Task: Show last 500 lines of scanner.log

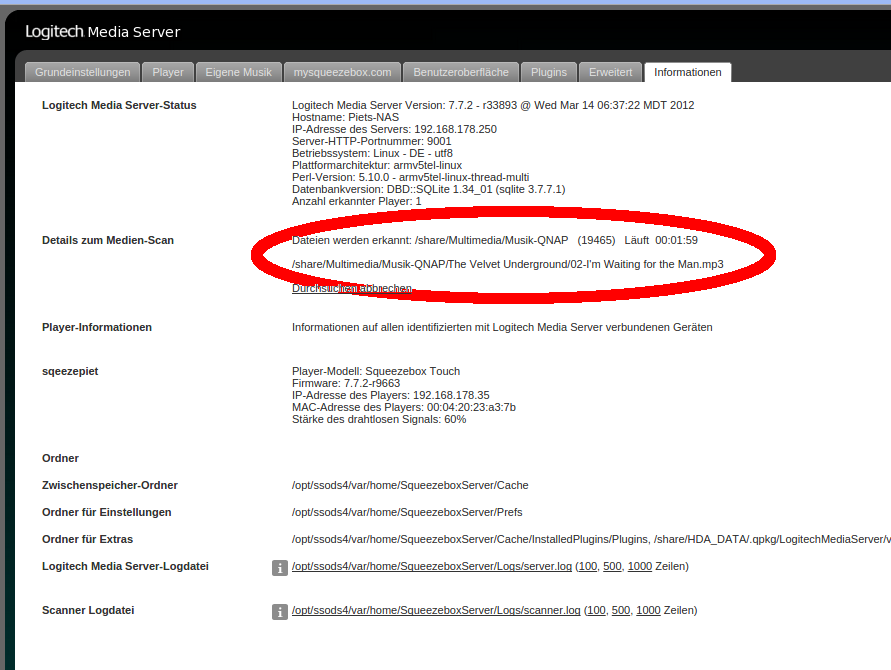Action: [x=621, y=610]
